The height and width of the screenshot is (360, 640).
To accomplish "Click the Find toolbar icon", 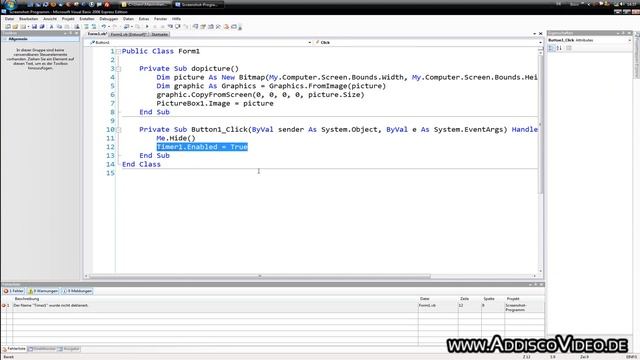I will click(x=77, y=27).
